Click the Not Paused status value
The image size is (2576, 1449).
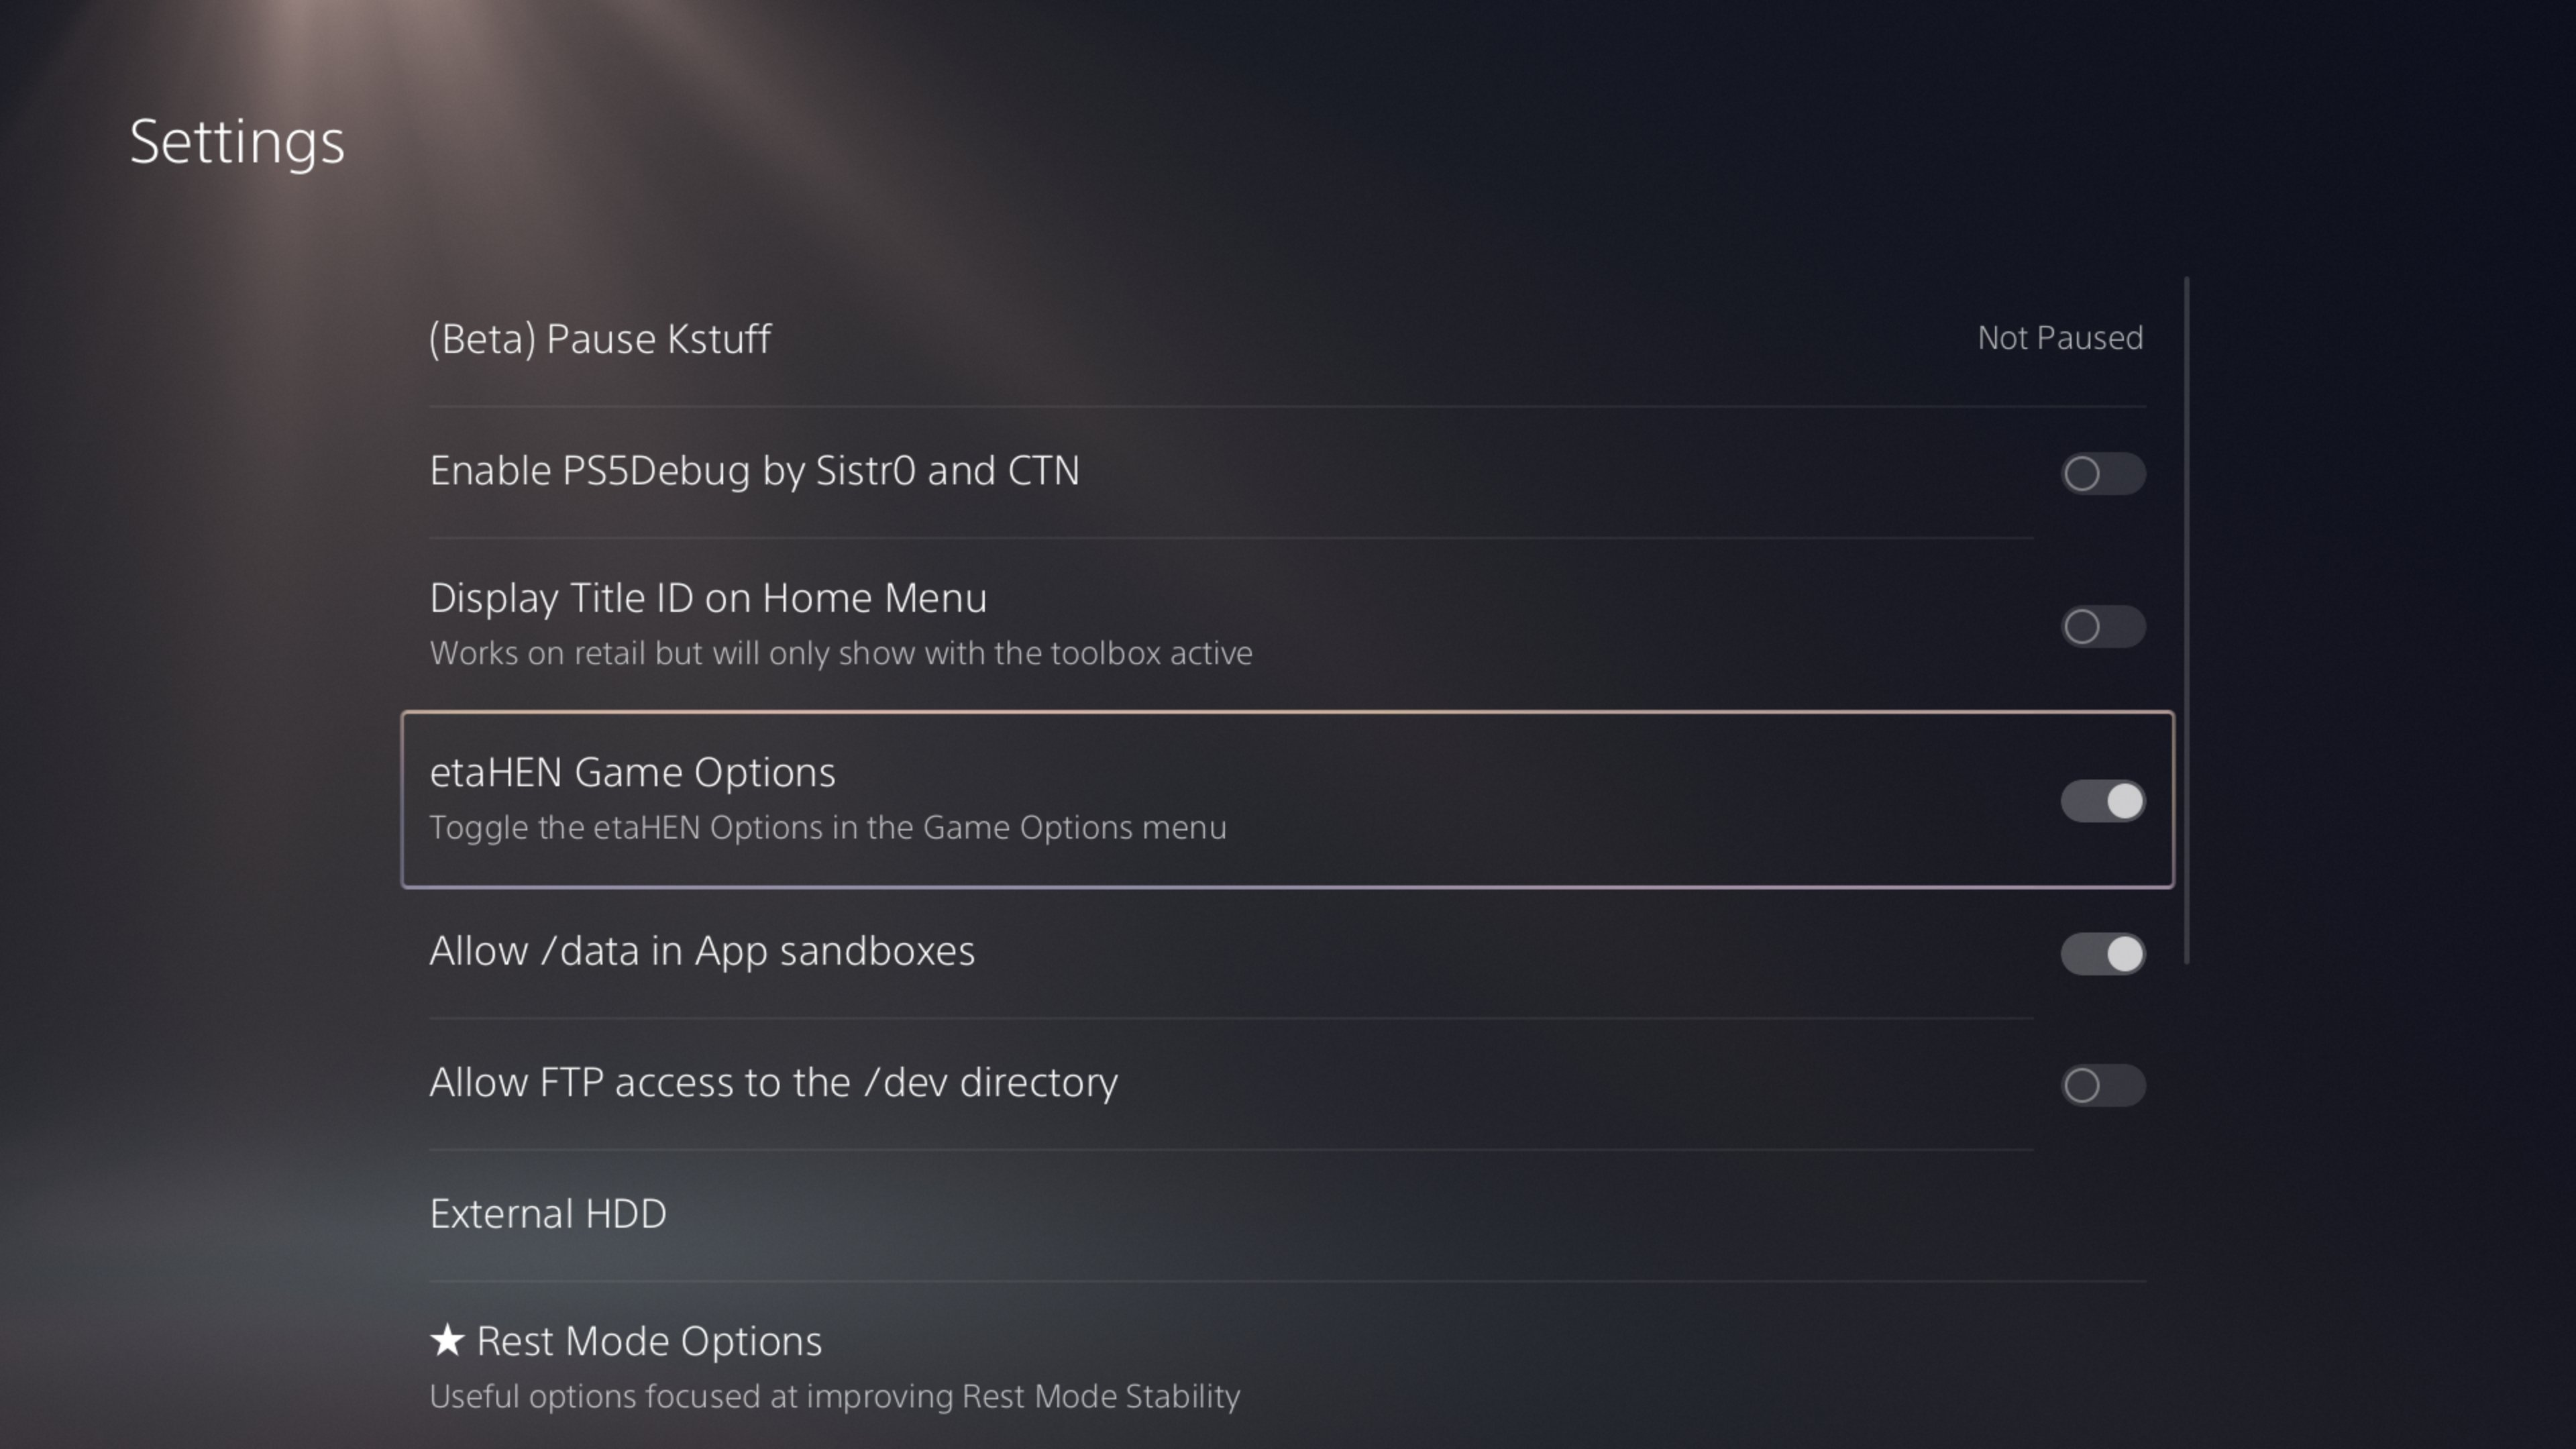pos(2059,338)
